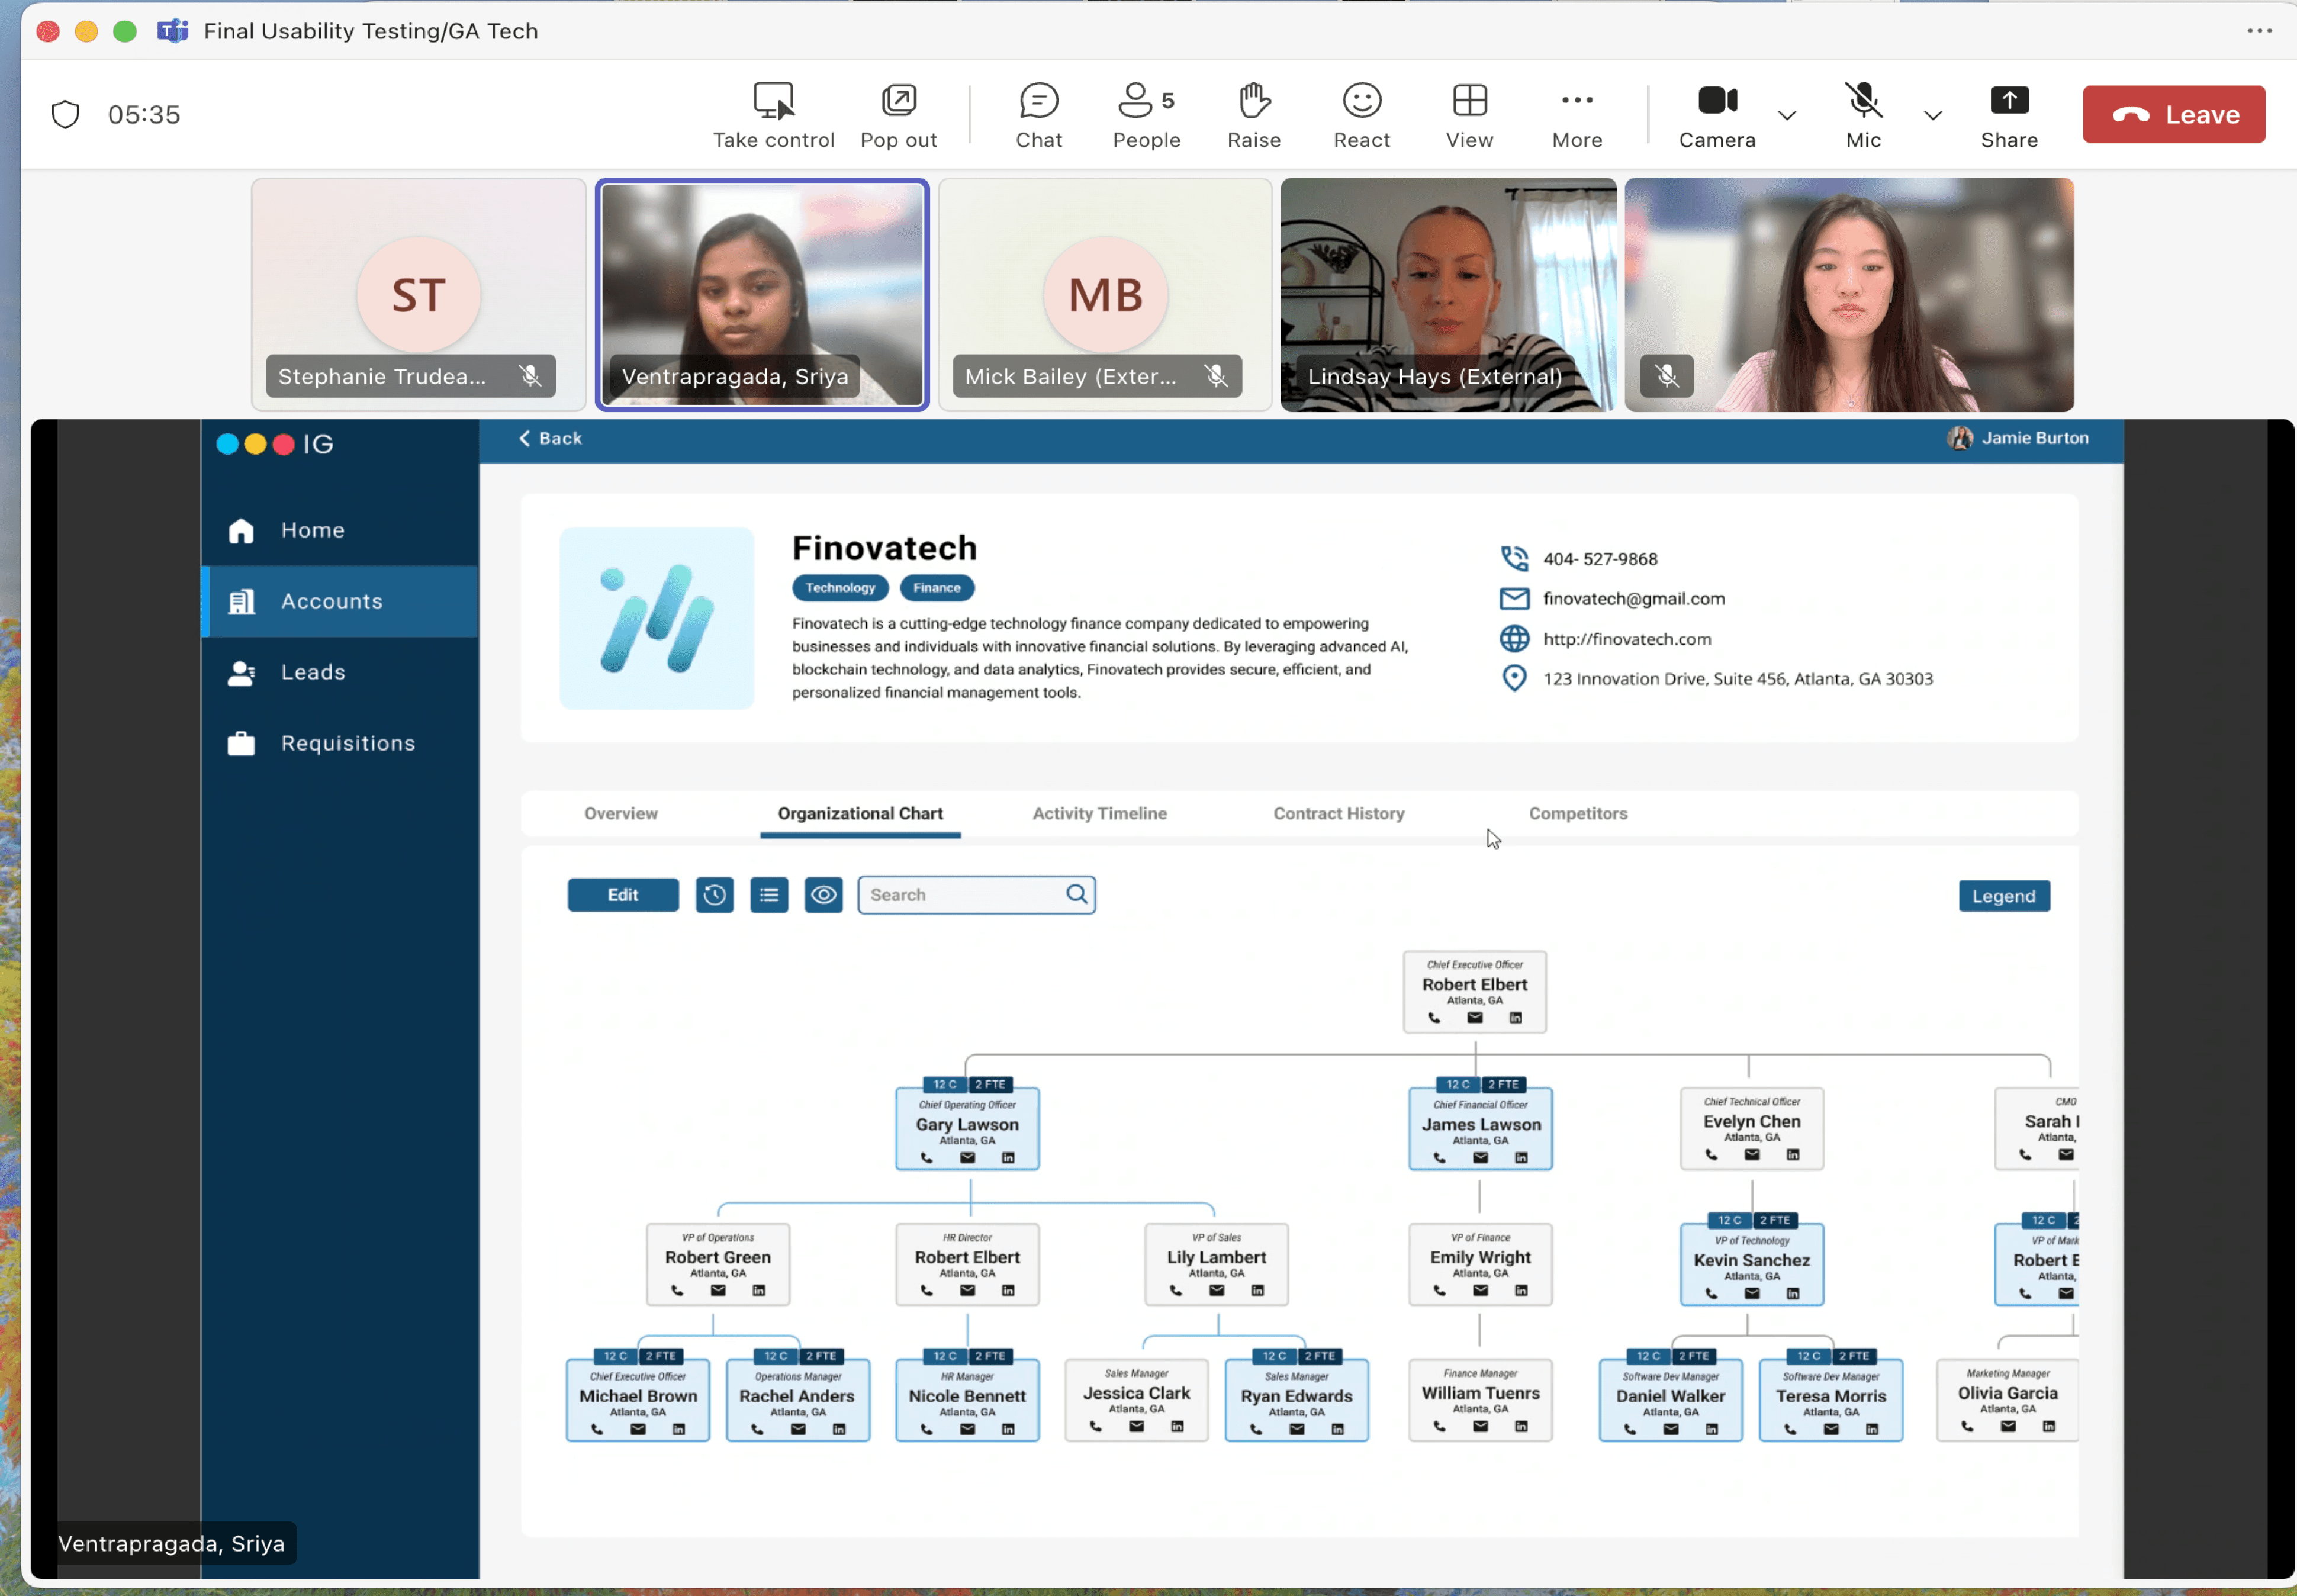Screen dimensions: 2297x1596
Task: Open the Contract History tab
Action: (1338, 814)
